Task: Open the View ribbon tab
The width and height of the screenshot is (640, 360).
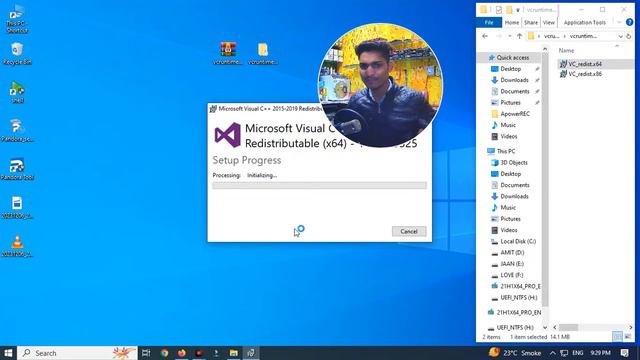Action: coord(549,22)
